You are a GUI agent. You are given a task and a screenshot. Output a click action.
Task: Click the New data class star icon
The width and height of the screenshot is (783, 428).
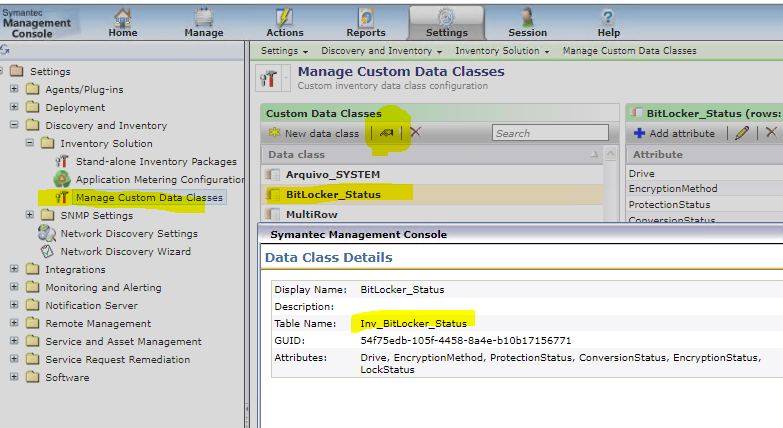tap(274, 133)
